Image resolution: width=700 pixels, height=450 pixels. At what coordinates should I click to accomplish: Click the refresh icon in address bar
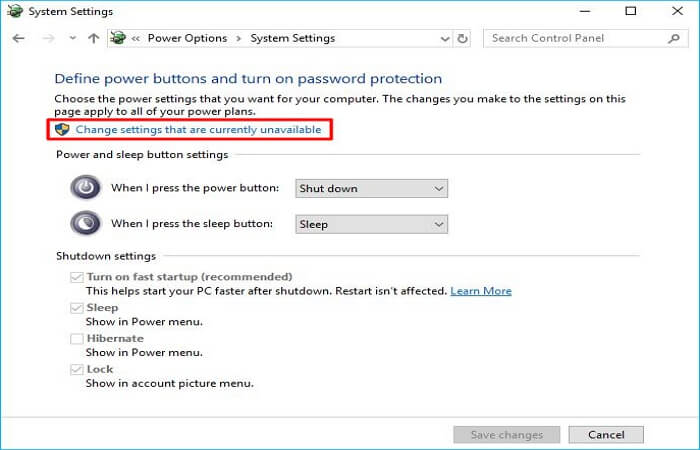(x=462, y=38)
